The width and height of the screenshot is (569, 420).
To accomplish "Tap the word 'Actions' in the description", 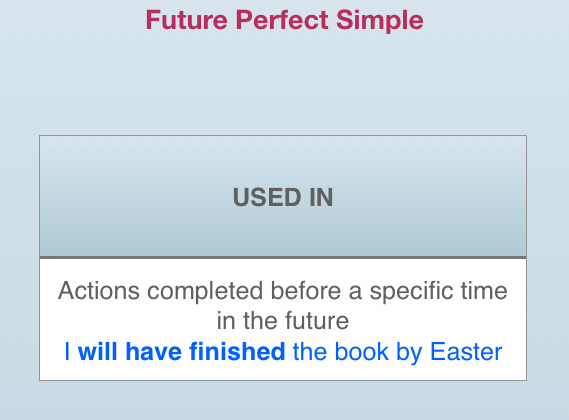I will tap(99, 291).
